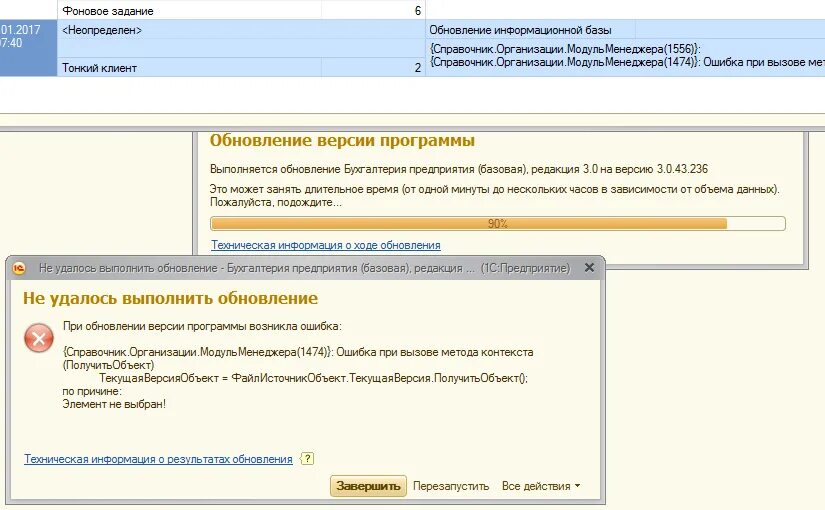Click the Выполняется обновление Бухгалтерия предприятия text
The width and height of the screenshot is (825, 510).
(x=459, y=169)
